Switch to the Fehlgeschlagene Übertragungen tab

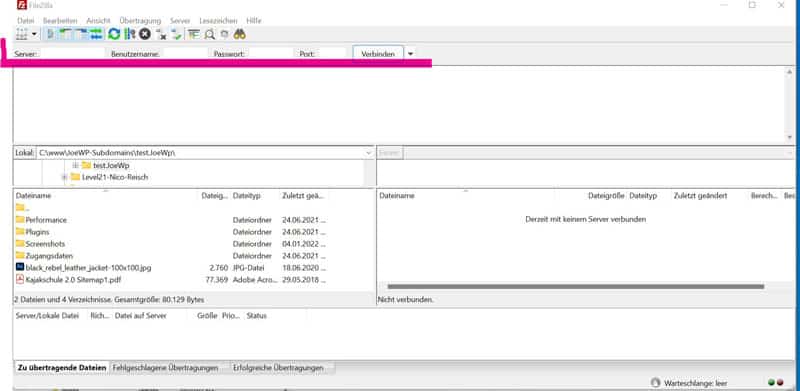[165, 368]
